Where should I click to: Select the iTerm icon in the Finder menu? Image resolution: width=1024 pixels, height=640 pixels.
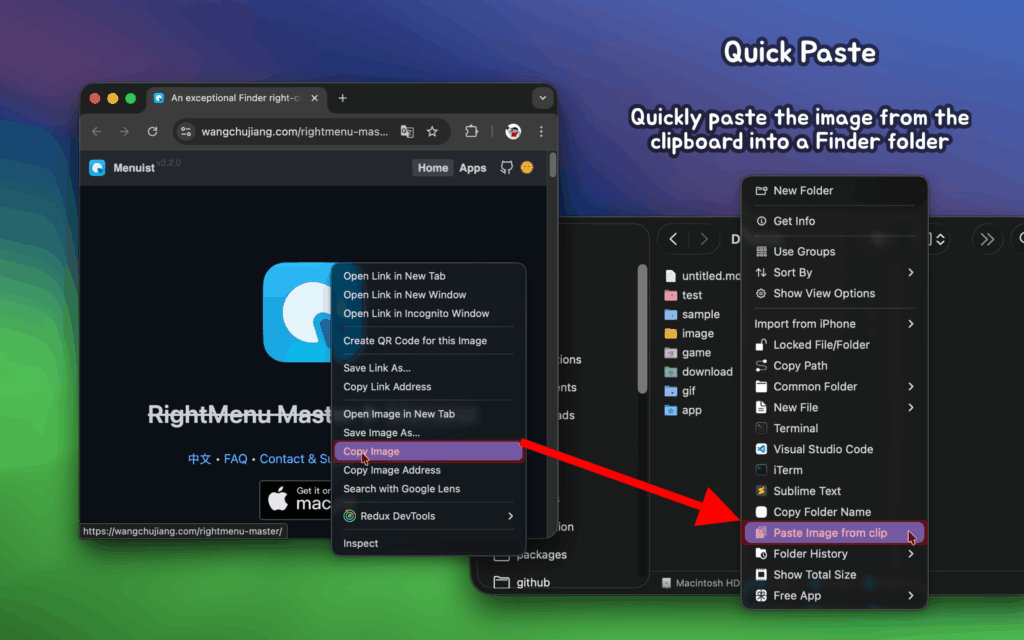761,470
